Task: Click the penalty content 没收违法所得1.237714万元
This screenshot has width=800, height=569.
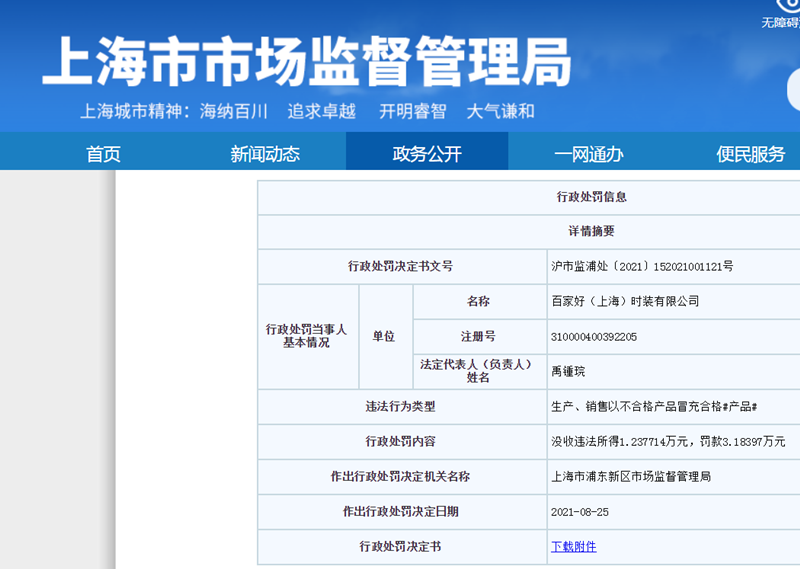Action: (619, 441)
